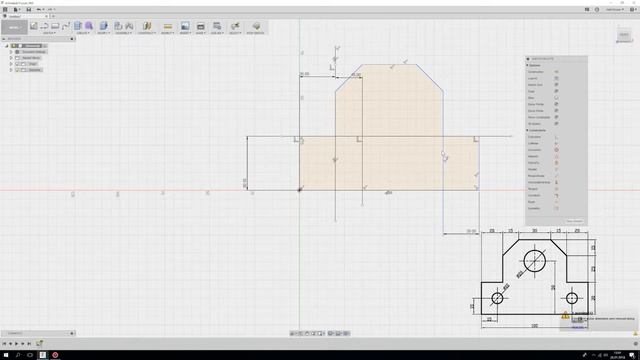Collapse the Options section in palette
This screenshot has height=360, width=640.
pyautogui.click(x=527, y=65)
